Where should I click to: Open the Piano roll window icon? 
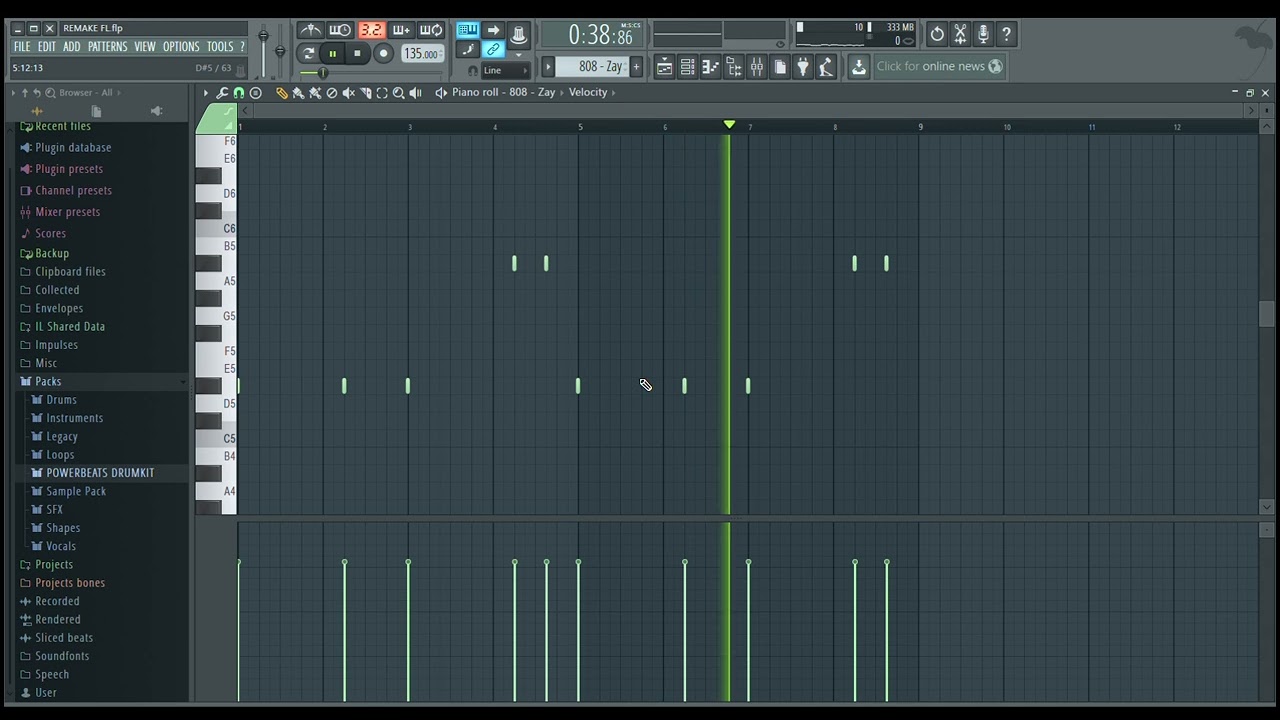click(x=710, y=67)
